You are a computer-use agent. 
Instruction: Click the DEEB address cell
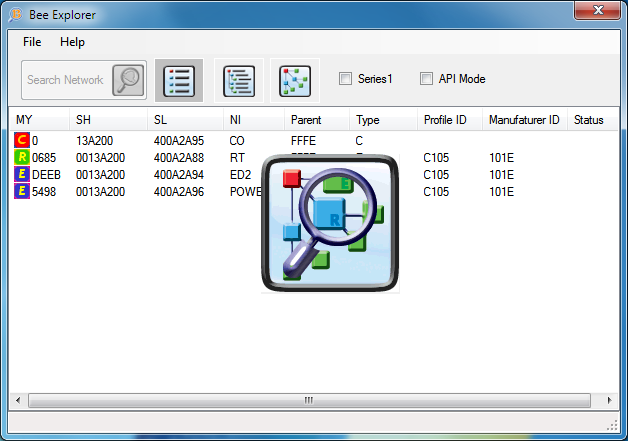tap(46, 175)
